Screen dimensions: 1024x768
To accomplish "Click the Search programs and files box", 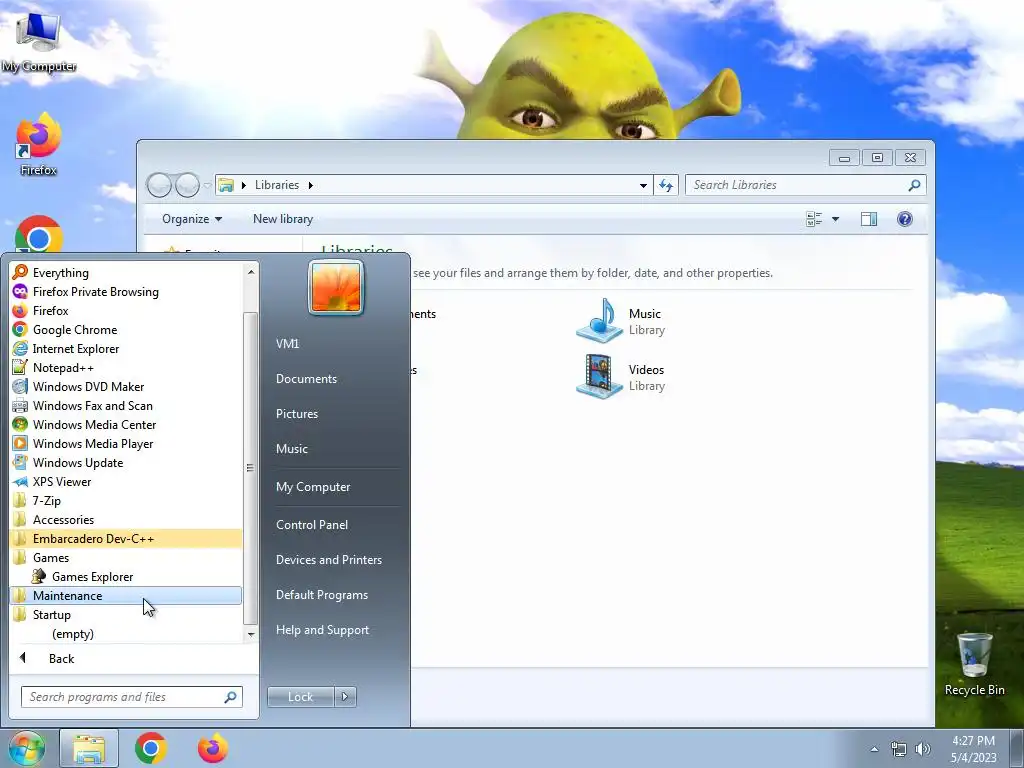I will [x=131, y=697].
